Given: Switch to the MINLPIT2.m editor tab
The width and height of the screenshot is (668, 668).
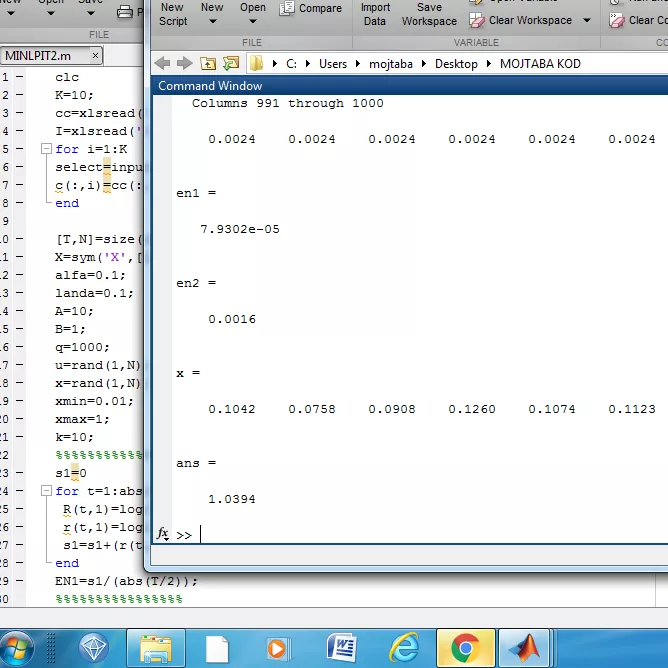Looking at the screenshot, I should tap(40, 55).
